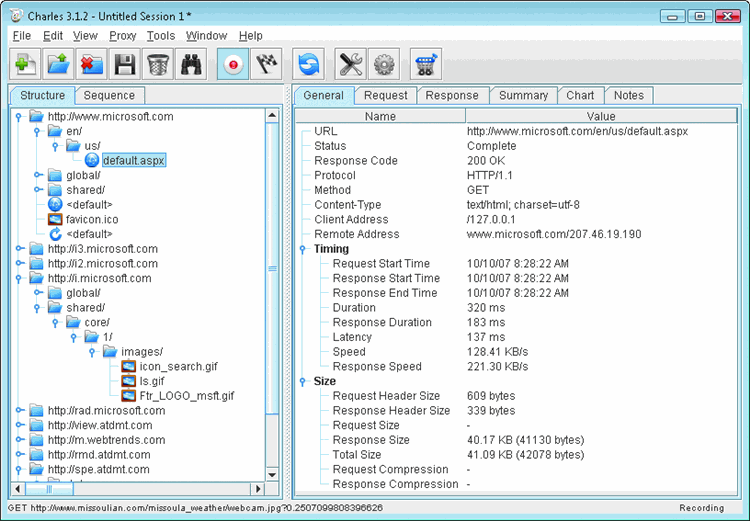Image resolution: width=750 pixels, height=521 pixels.
Task: Save the session with the floppy disk icon
Action: [x=125, y=64]
